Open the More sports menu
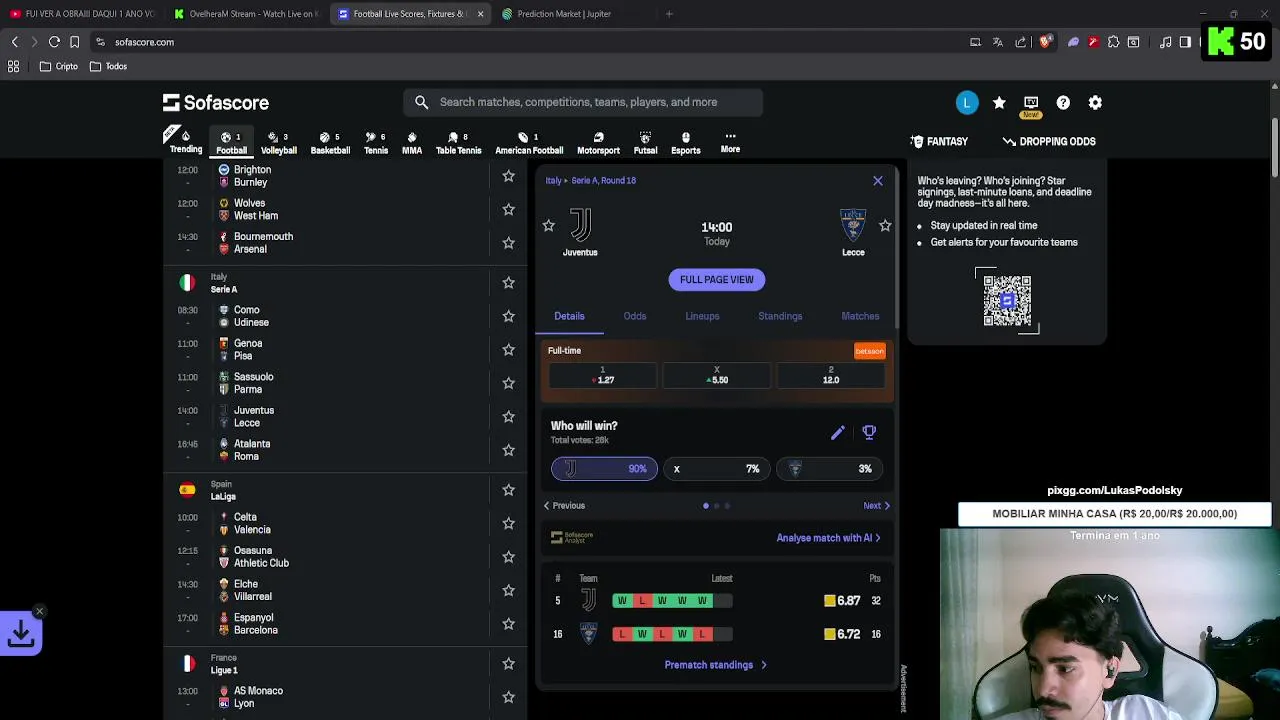This screenshot has height=720, width=1280. click(730, 142)
